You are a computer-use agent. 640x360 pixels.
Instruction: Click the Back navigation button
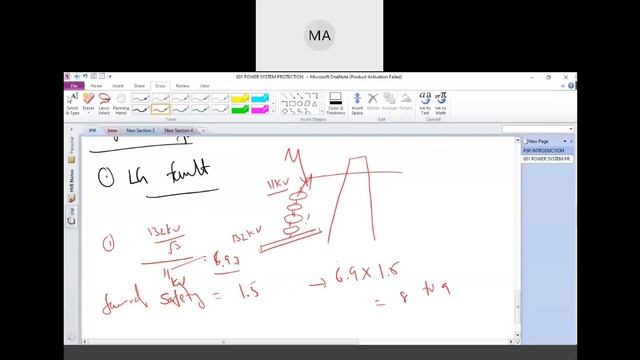(77, 76)
